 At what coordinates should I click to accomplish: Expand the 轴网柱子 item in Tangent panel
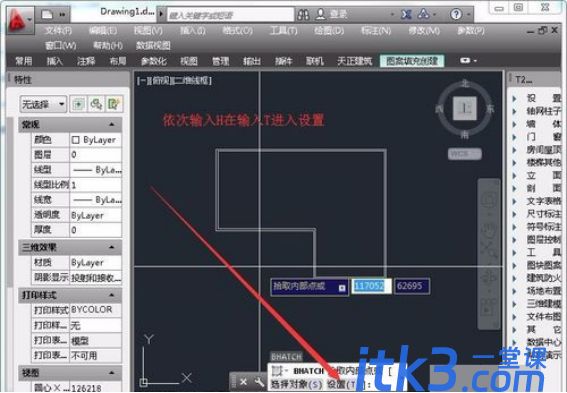pyautogui.click(x=514, y=111)
